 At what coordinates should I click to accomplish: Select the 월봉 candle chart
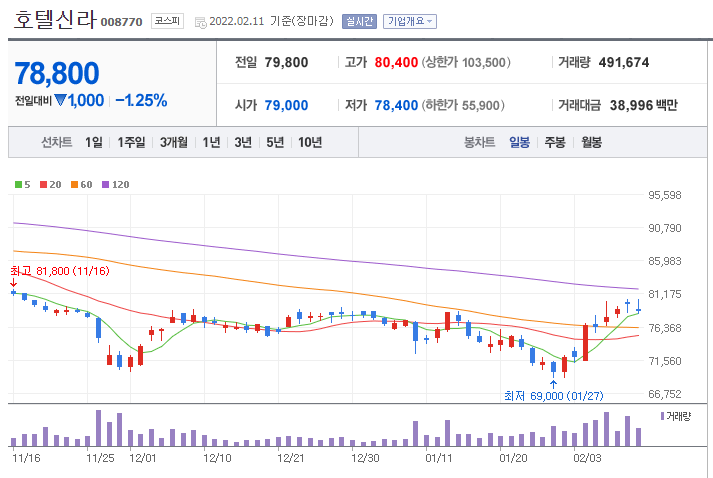[592, 142]
